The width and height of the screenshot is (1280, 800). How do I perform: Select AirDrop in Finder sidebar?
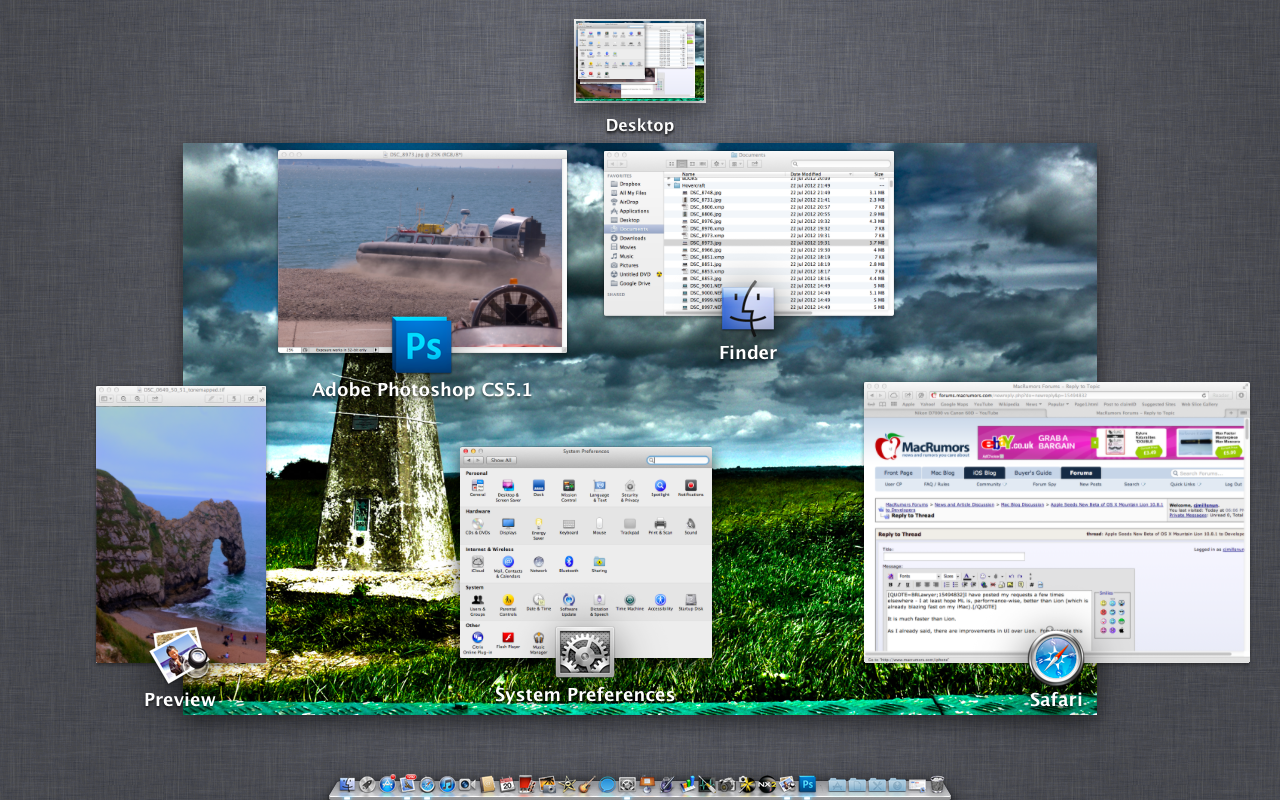[627, 202]
